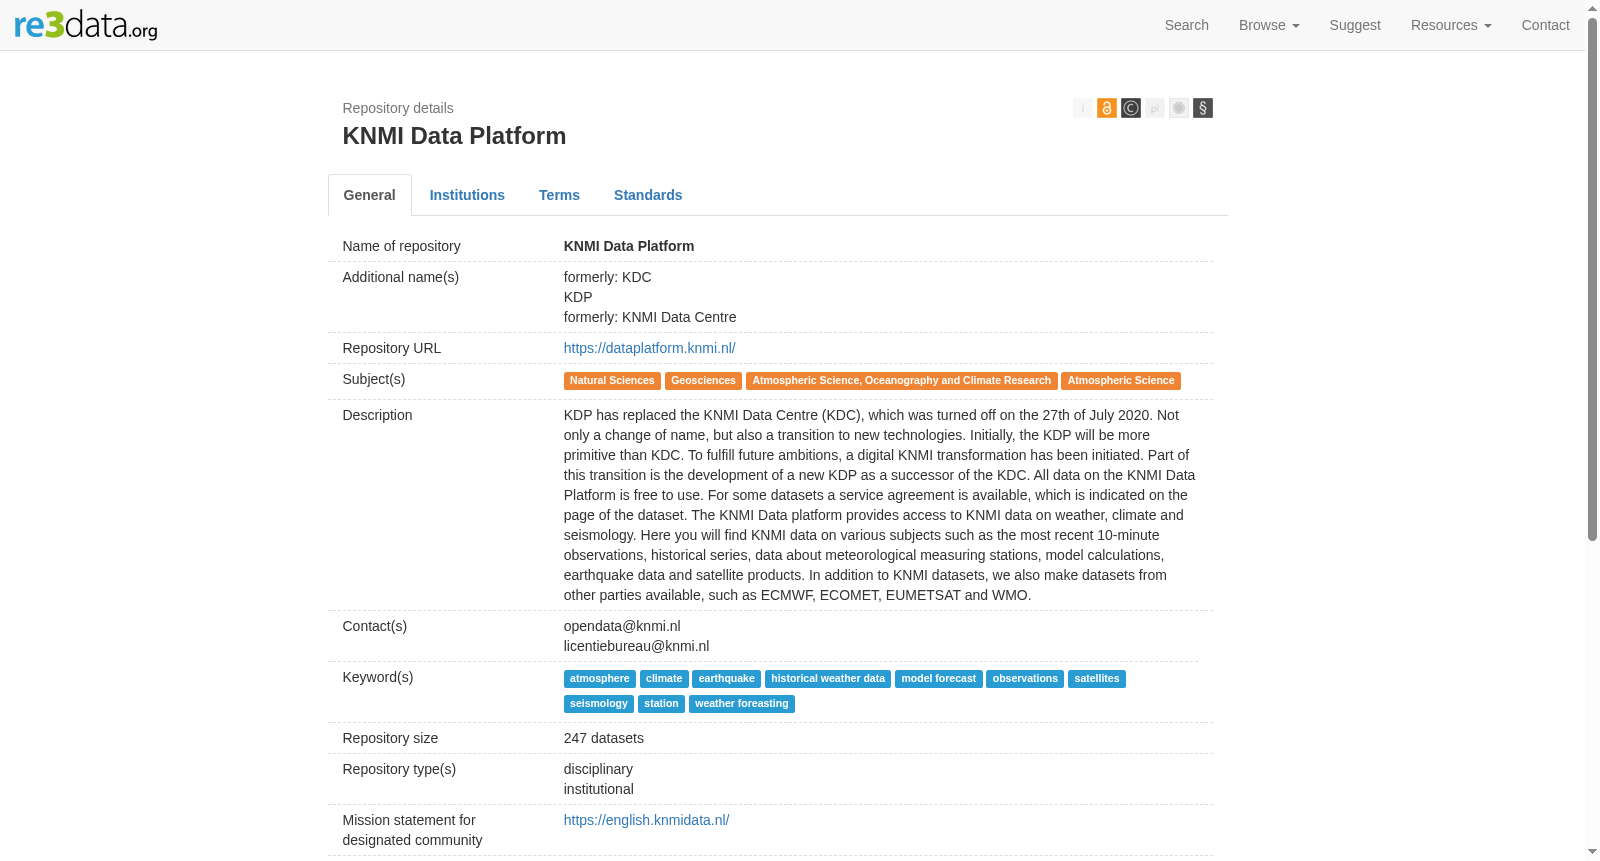The image size is (1600, 861).
Task: Click the greyed-out information badge icon
Action: pyautogui.click(x=1083, y=108)
